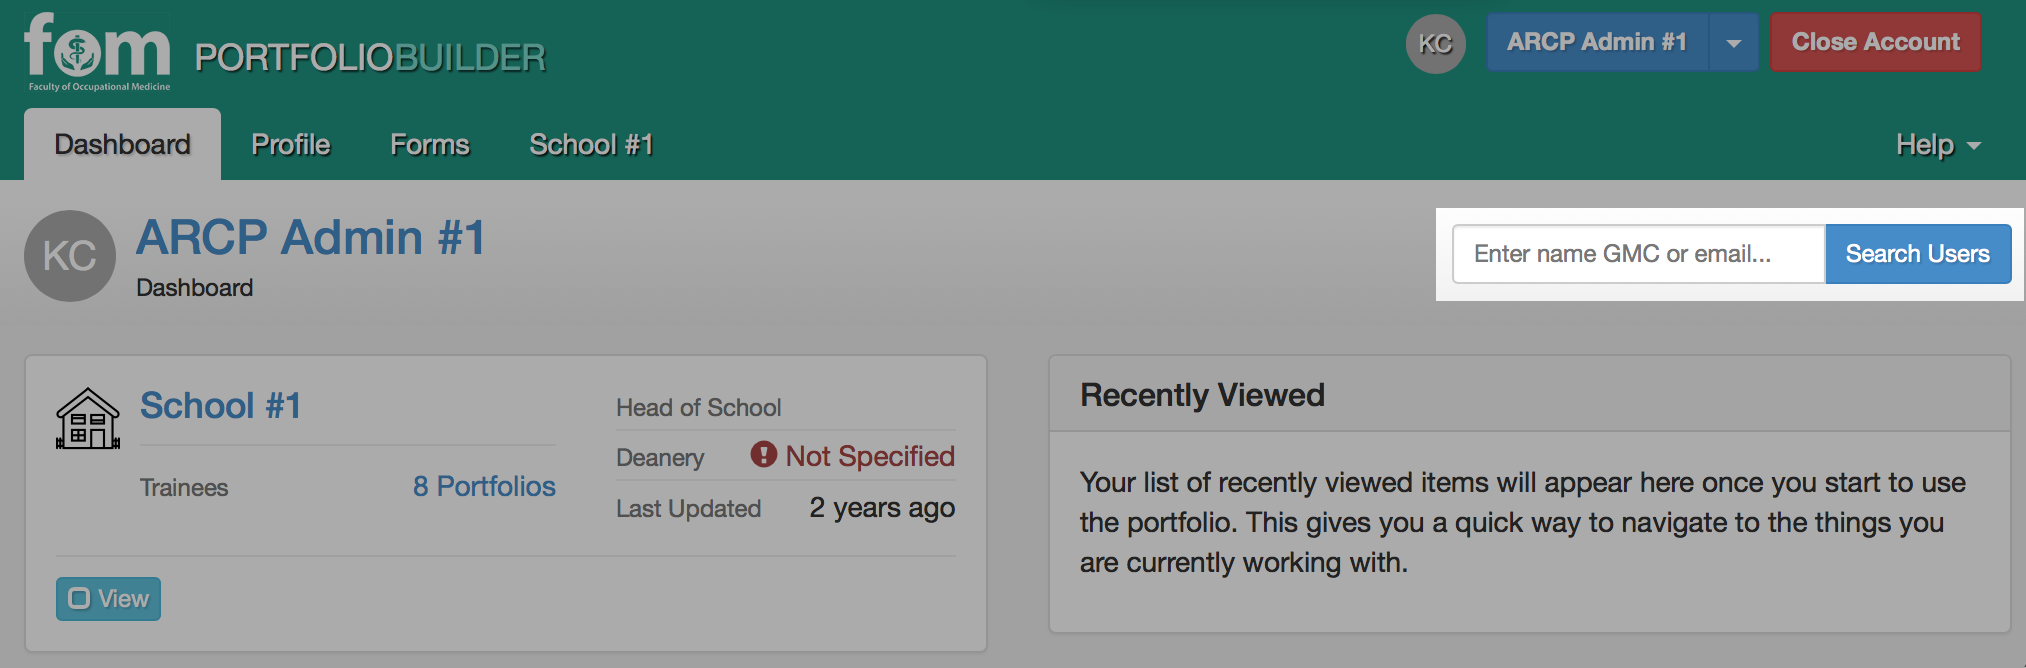2026x668 pixels.
Task: Open the 8 Portfolios link
Action: pos(484,486)
